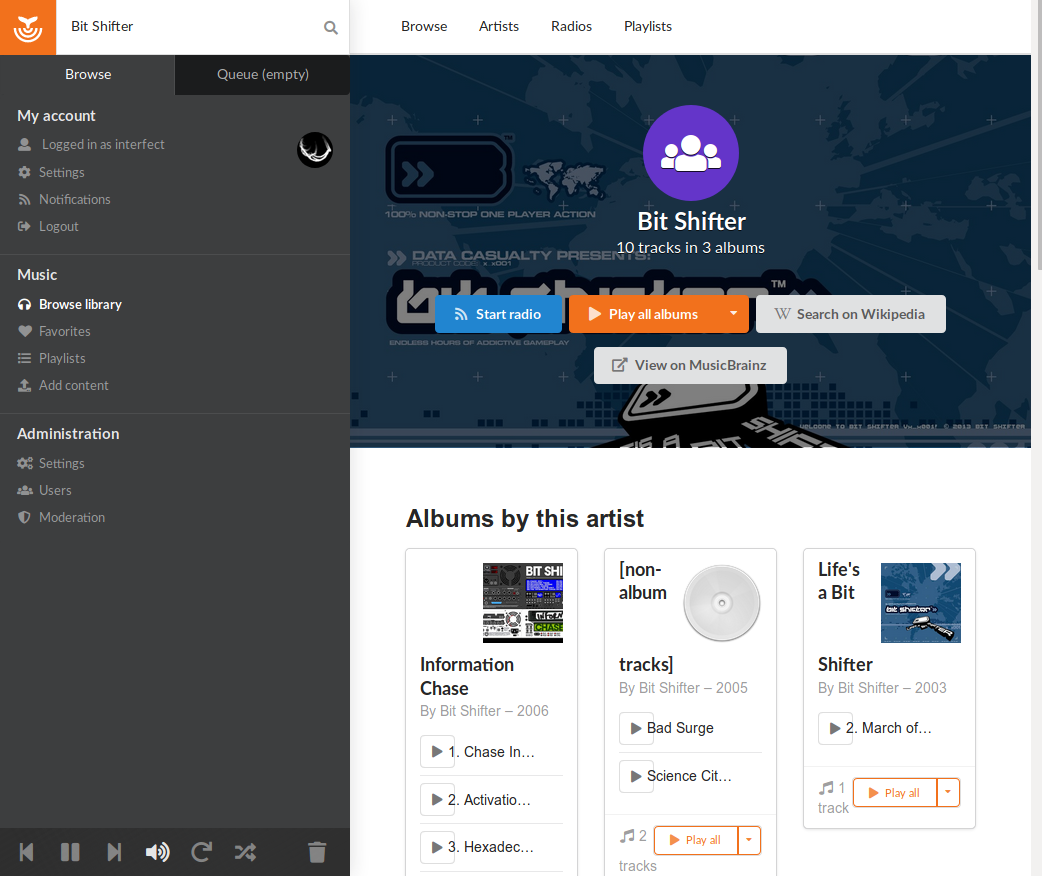Image resolution: width=1042 pixels, height=876 pixels.
Task: Open Users administration page
Action: pos(54,491)
